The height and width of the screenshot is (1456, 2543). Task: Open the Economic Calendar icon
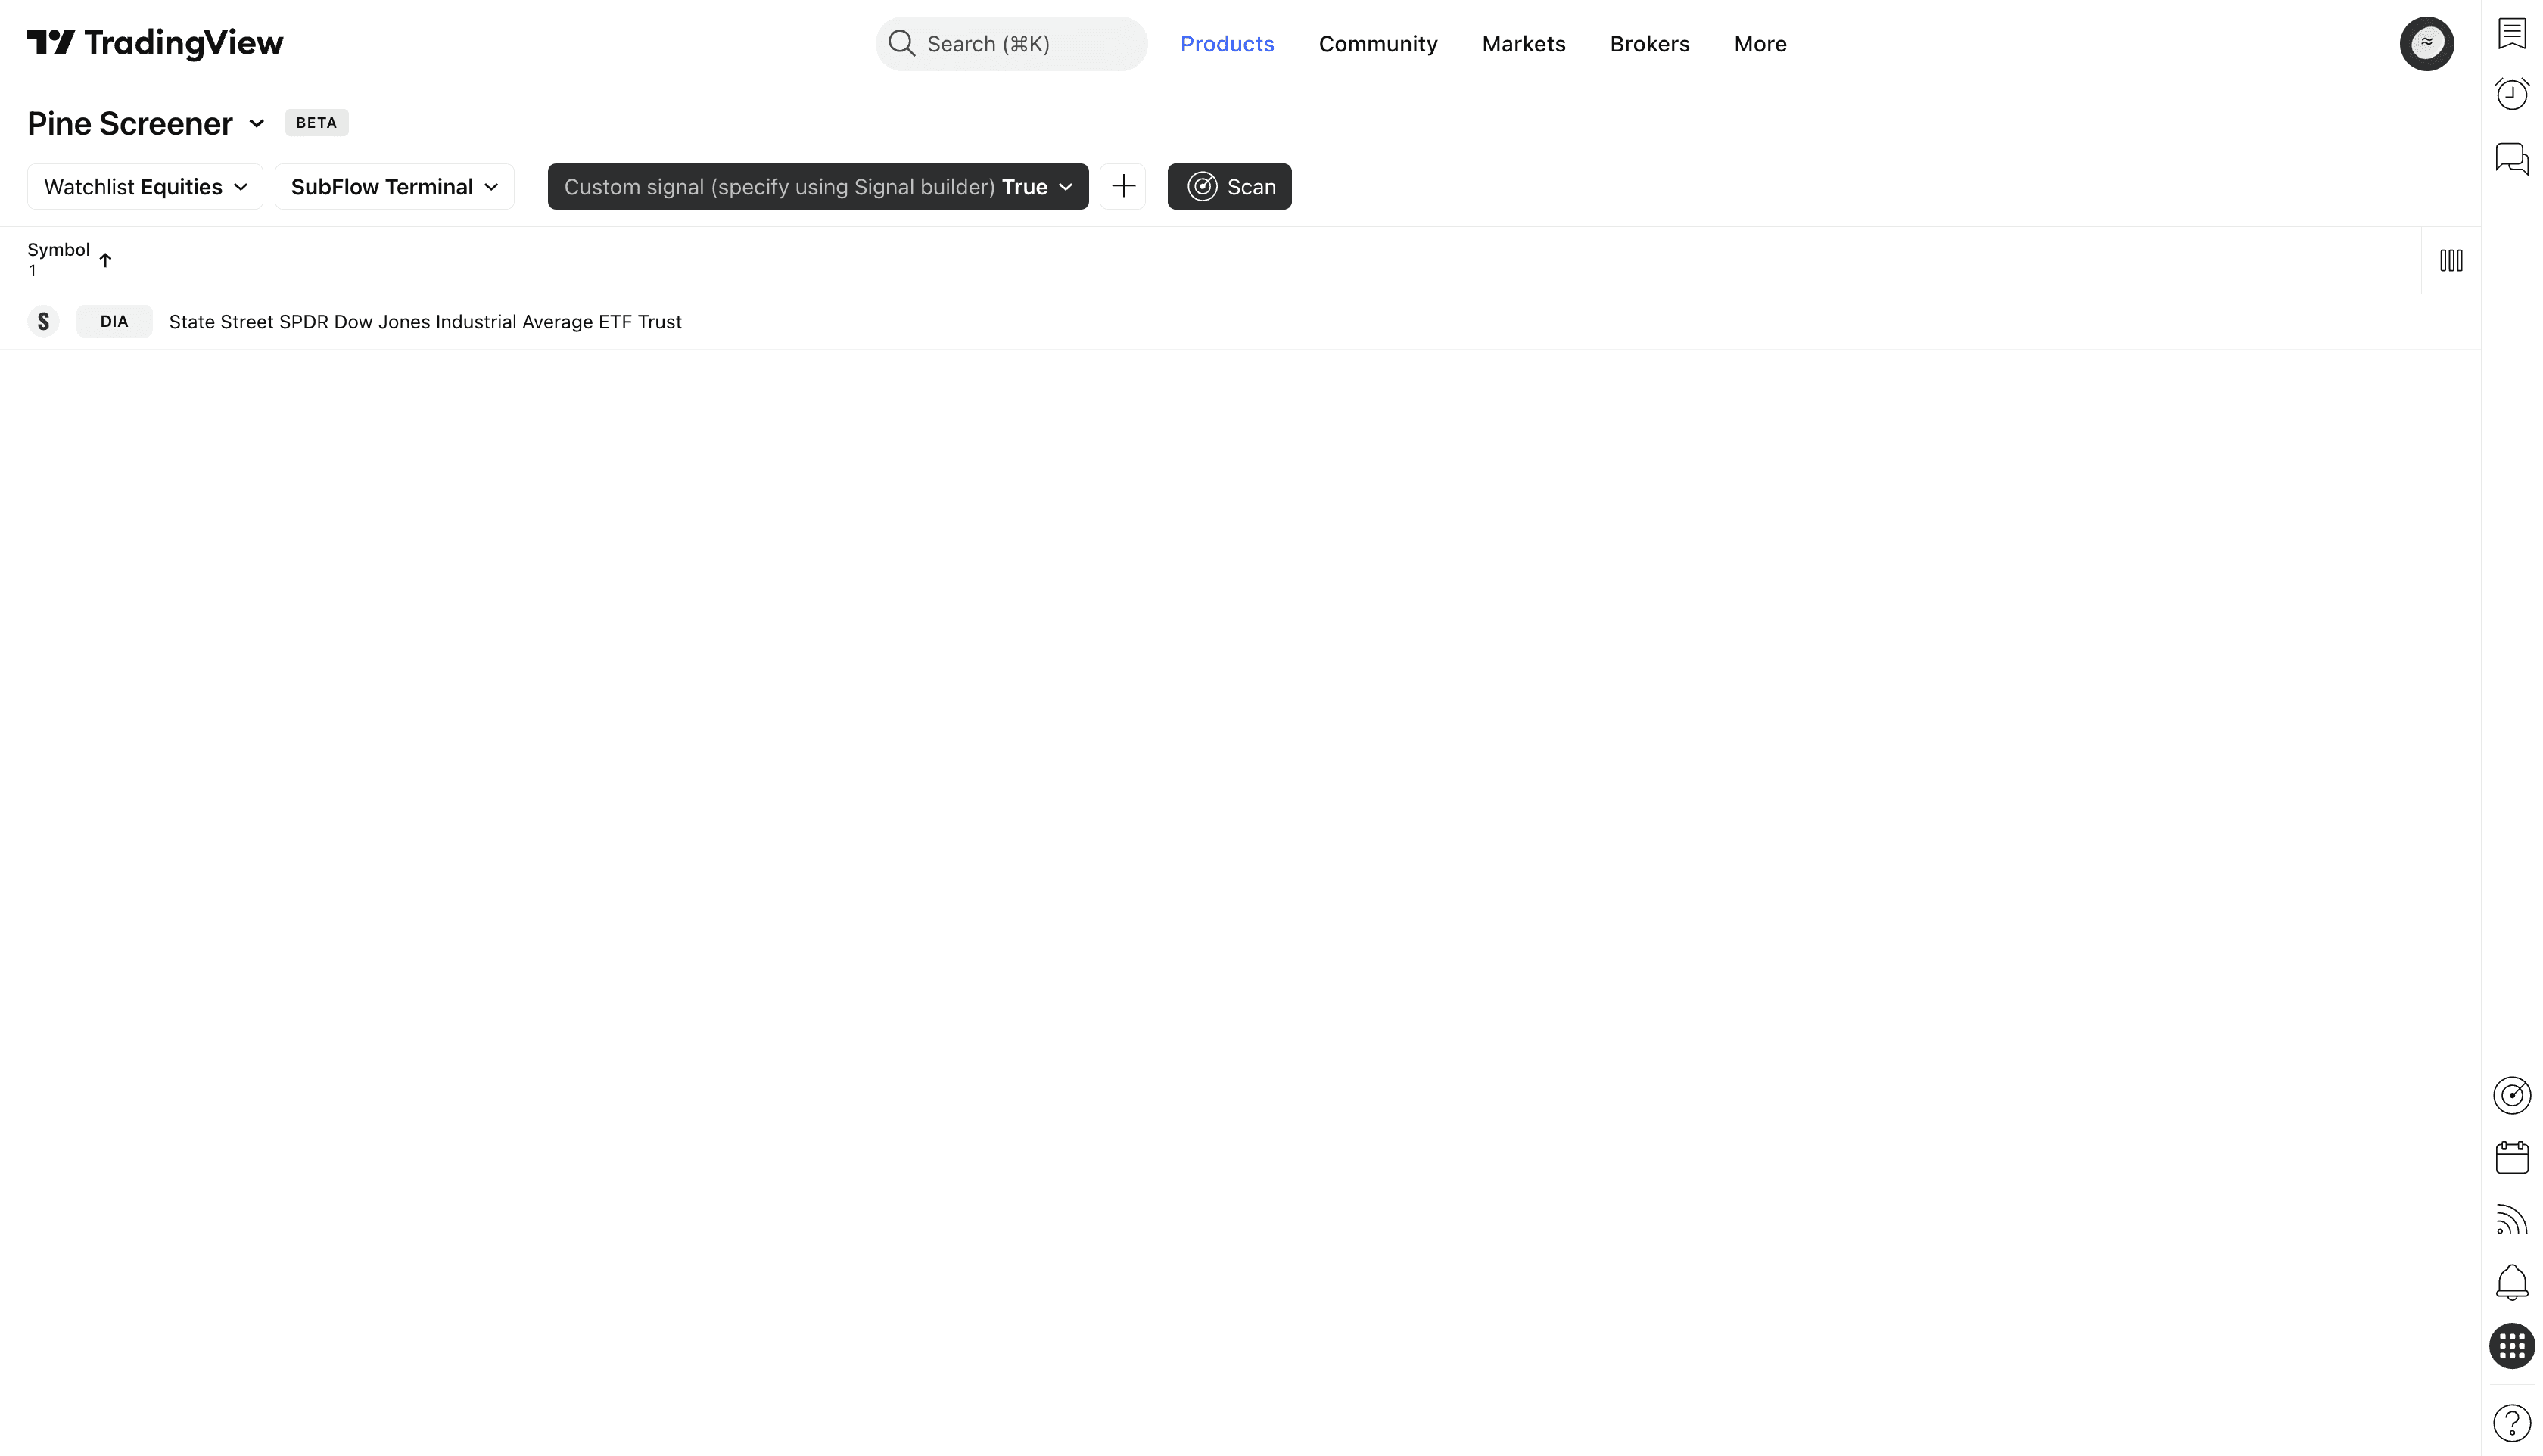[x=2511, y=1157]
